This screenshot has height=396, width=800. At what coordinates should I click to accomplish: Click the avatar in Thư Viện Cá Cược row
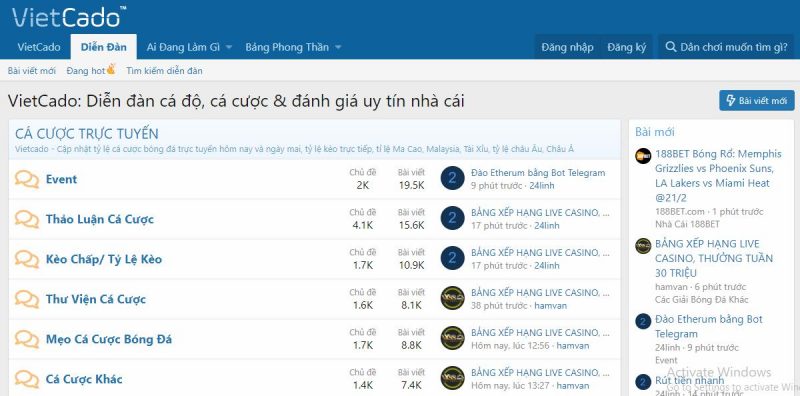[x=453, y=298]
